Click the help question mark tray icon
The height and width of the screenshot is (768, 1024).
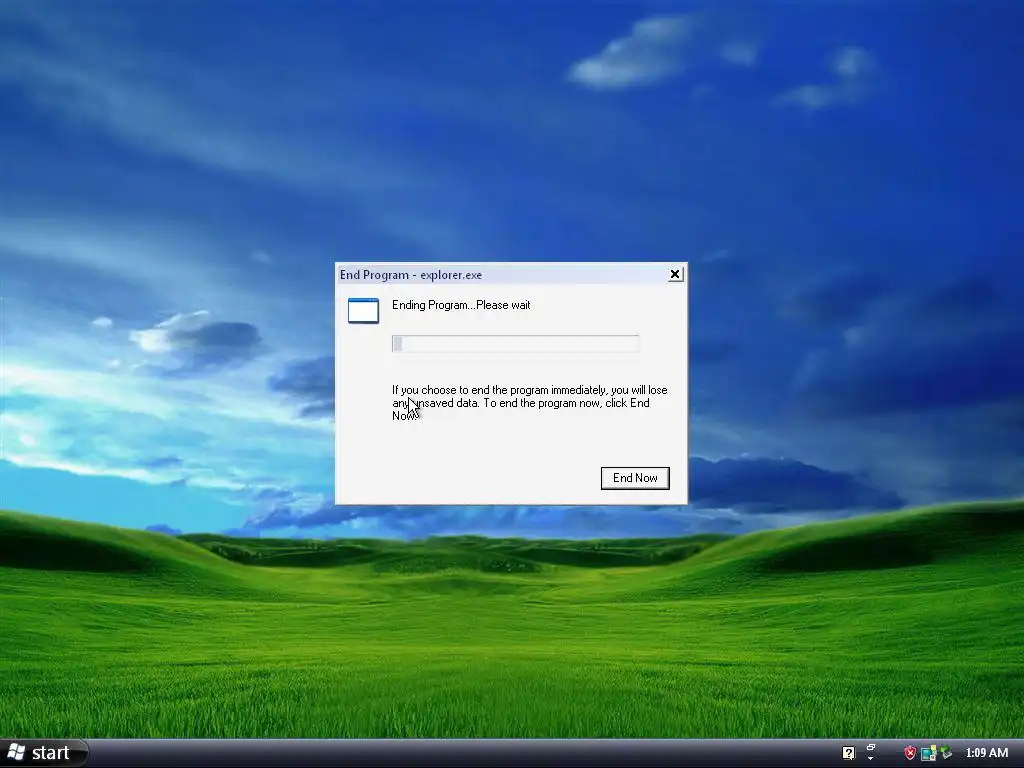(848, 753)
